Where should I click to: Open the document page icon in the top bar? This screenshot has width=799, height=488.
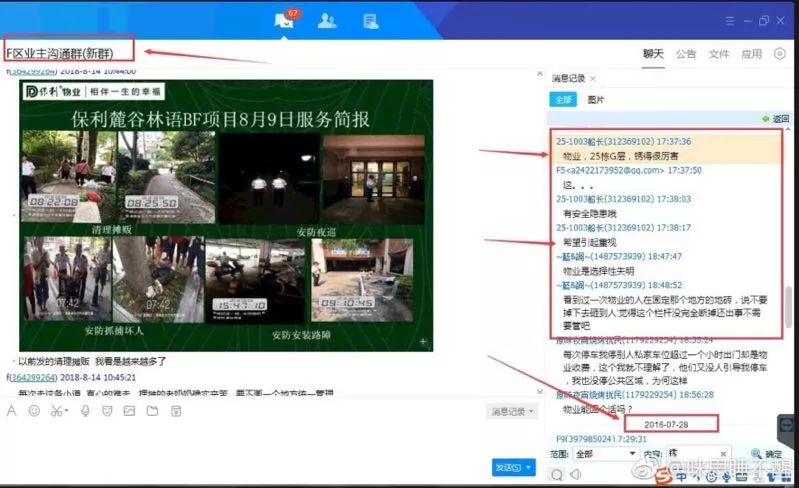click(370, 21)
